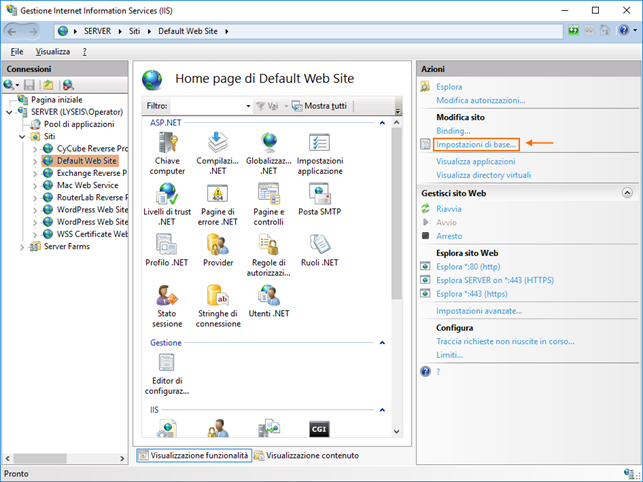Image resolution: width=643 pixels, height=482 pixels.
Task: Open Stato sessione feature
Action: pos(167,306)
